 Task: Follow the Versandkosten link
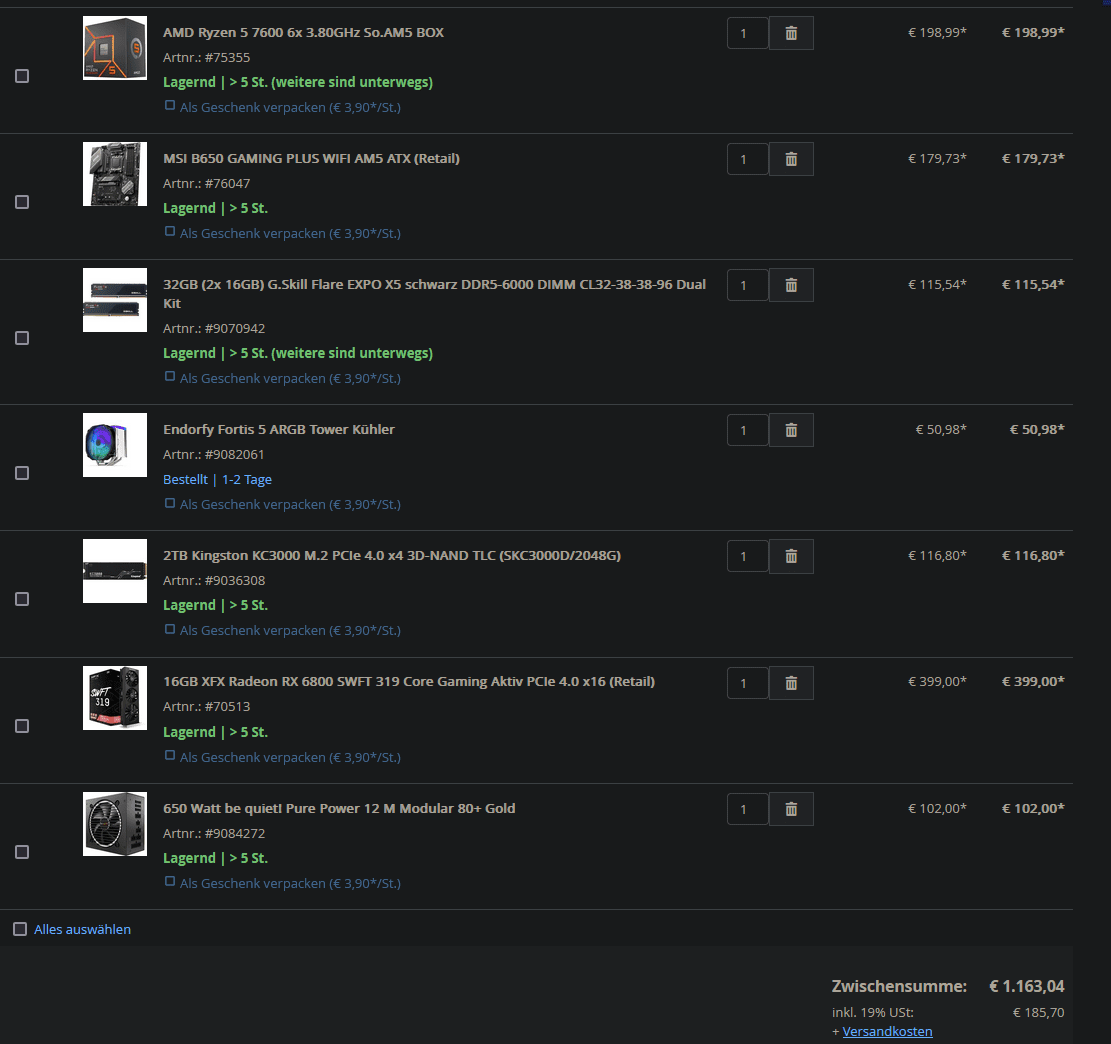887,1032
